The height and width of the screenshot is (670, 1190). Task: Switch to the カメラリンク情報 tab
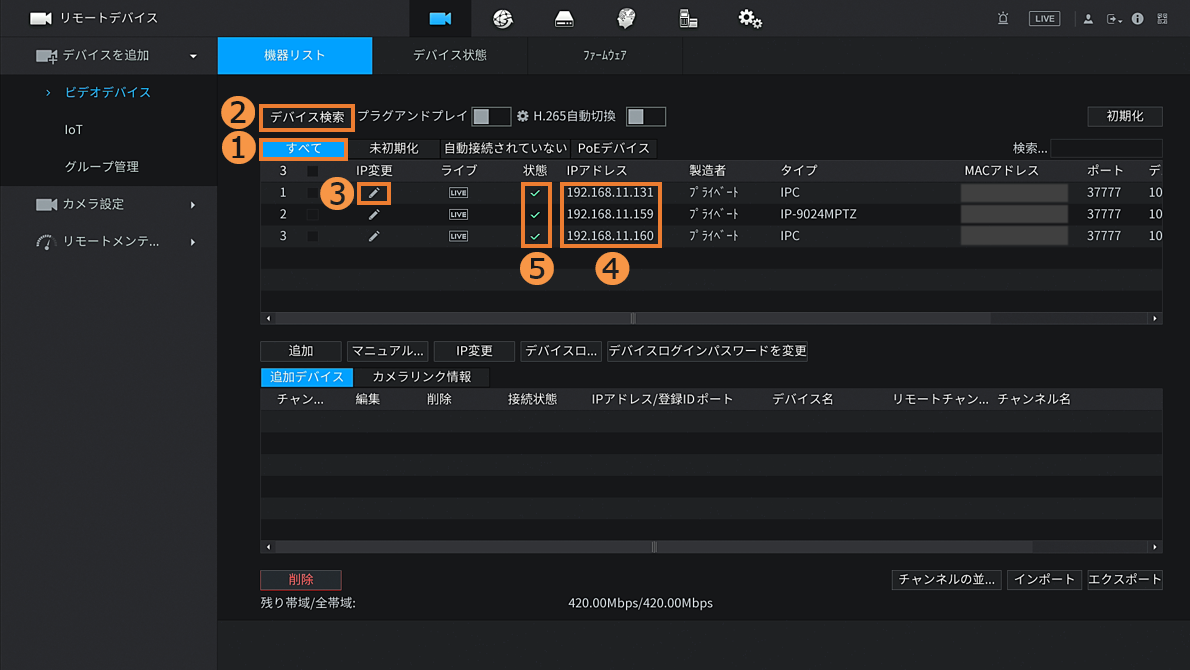pyautogui.click(x=421, y=377)
